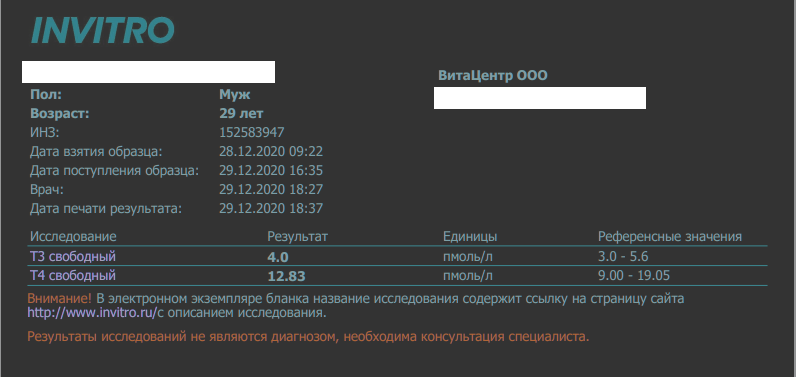Click the Результат column header
This screenshot has height=378, width=796.
pyautogui.click(x=297, y=236)
